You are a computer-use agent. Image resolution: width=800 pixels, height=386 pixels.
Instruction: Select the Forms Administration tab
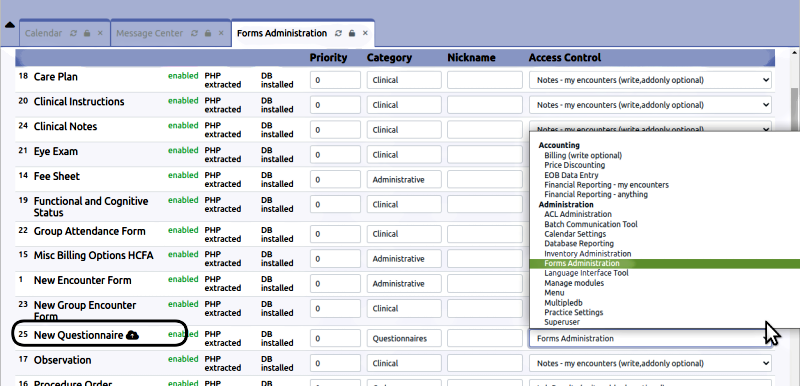tap(282, 33)
